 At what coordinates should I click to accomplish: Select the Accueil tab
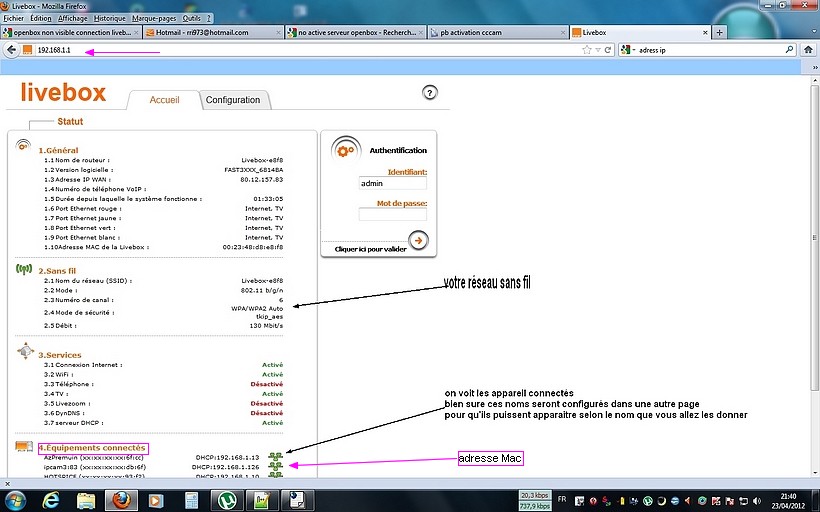(164, 100)
